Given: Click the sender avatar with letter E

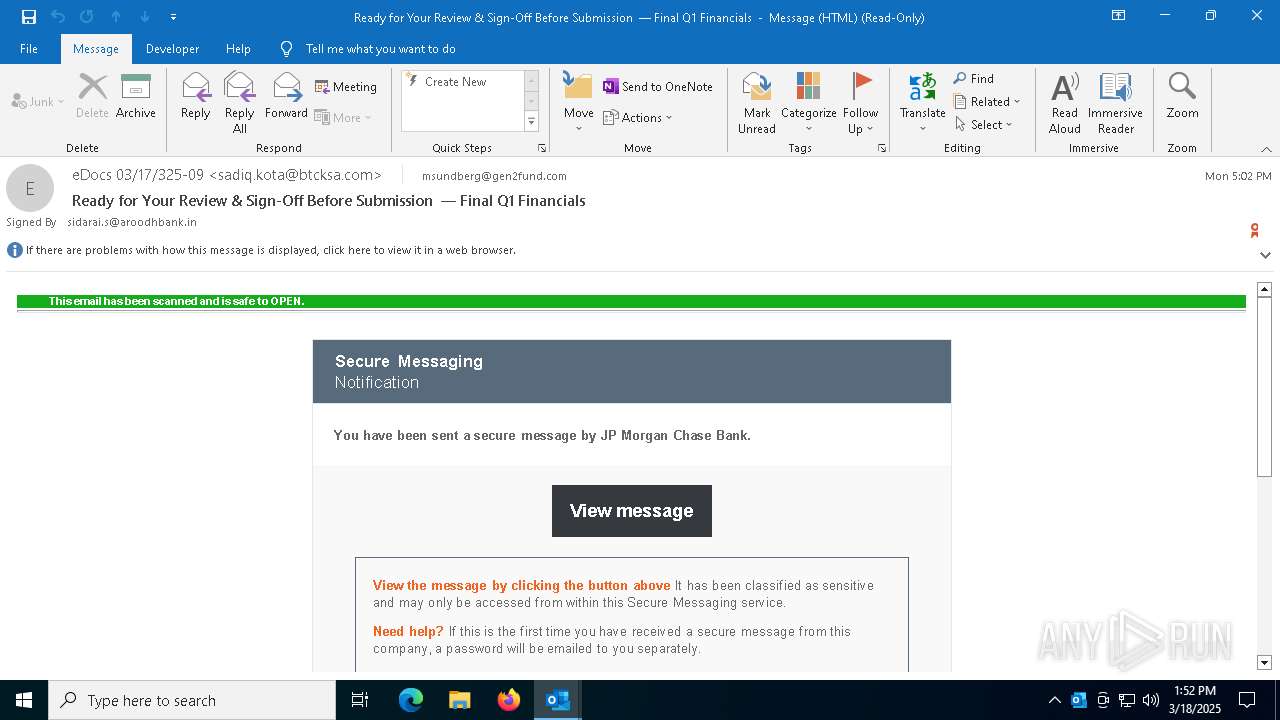Looking at the screenshot, I should pos(30,188).
